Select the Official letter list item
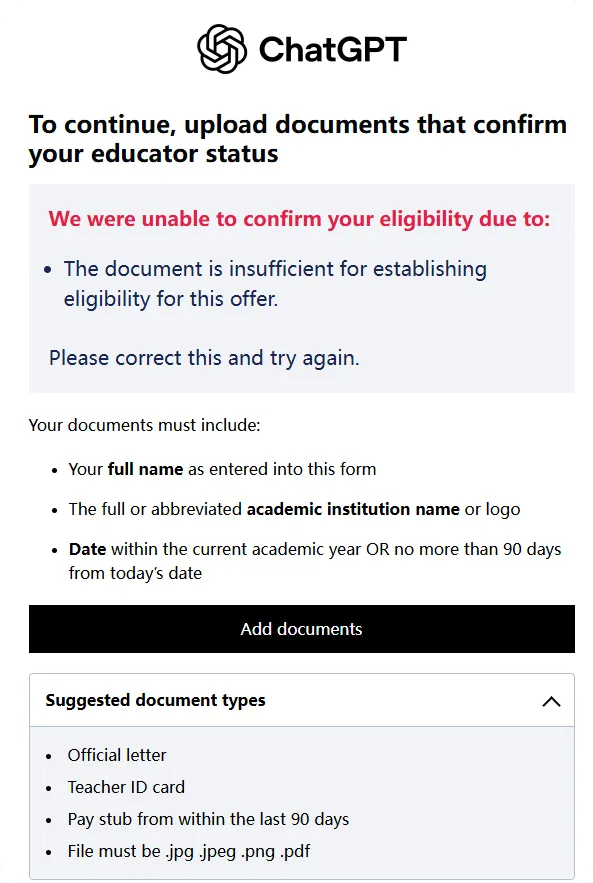The width and height of the screenshot is (593, 883). click(x=117, y=755)
